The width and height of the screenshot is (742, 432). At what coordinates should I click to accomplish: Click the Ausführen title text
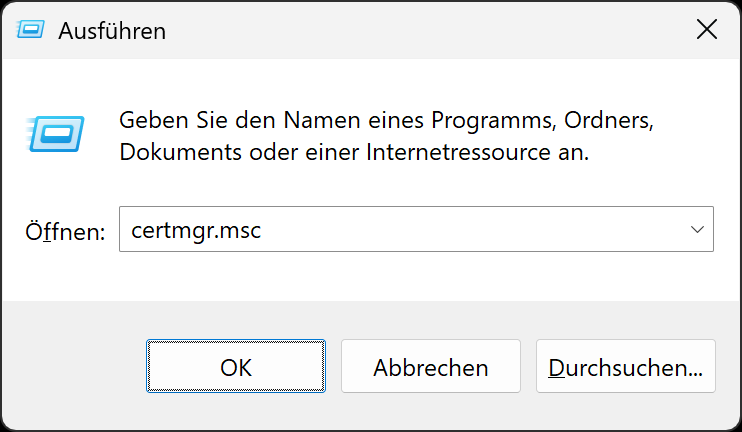click(112, 31)
